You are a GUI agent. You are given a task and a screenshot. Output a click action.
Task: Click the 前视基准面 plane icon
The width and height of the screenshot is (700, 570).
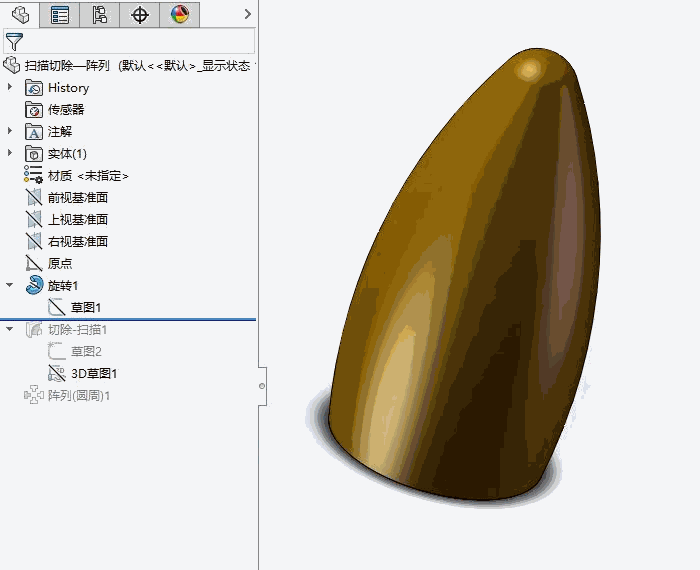[x=34, y=197]
